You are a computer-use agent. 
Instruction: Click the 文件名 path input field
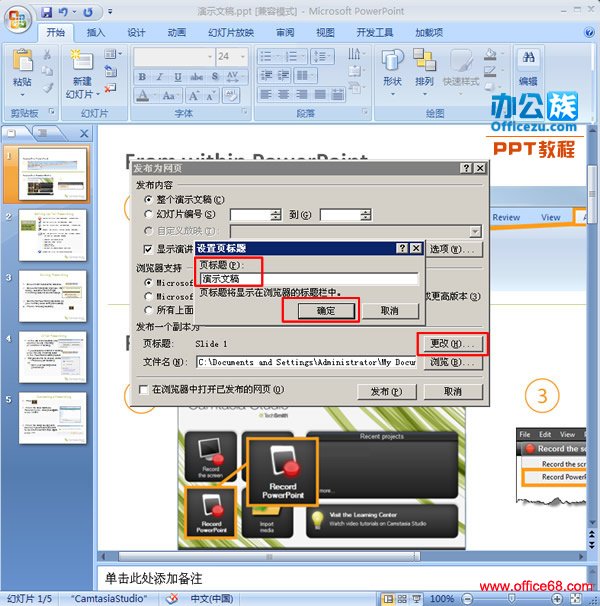[x=306, y=362]
